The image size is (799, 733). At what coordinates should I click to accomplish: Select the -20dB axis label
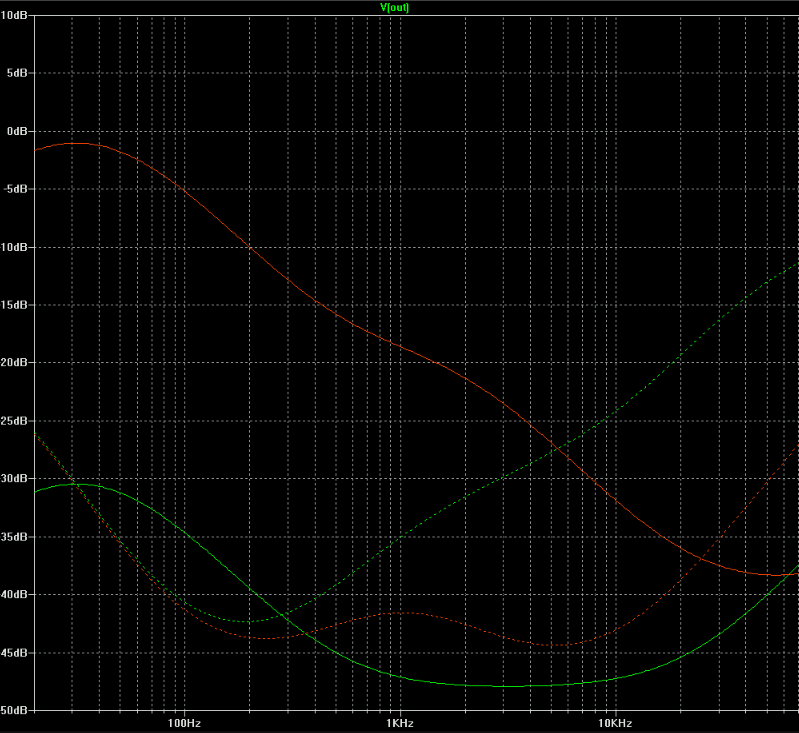coord(14,362)
